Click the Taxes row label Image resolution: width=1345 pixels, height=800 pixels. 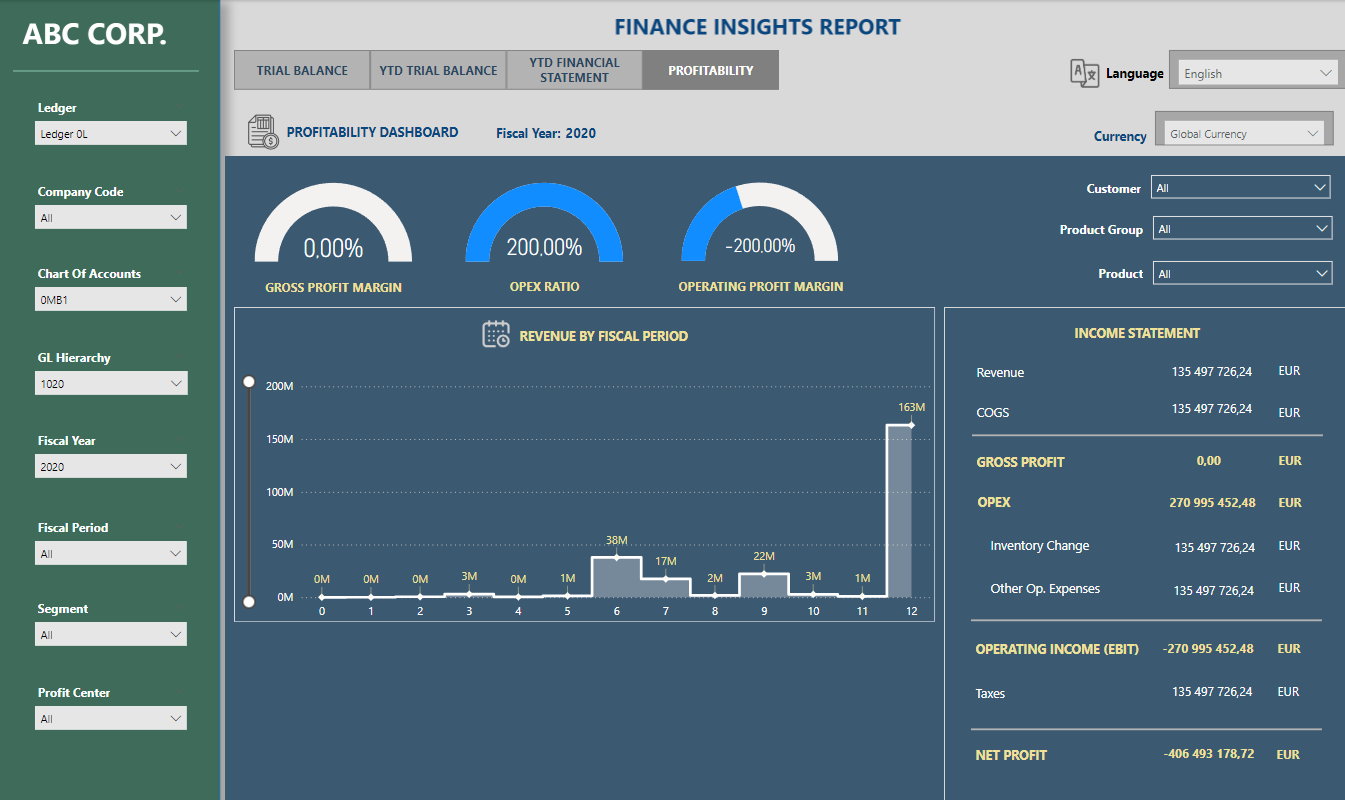point(991,693)
